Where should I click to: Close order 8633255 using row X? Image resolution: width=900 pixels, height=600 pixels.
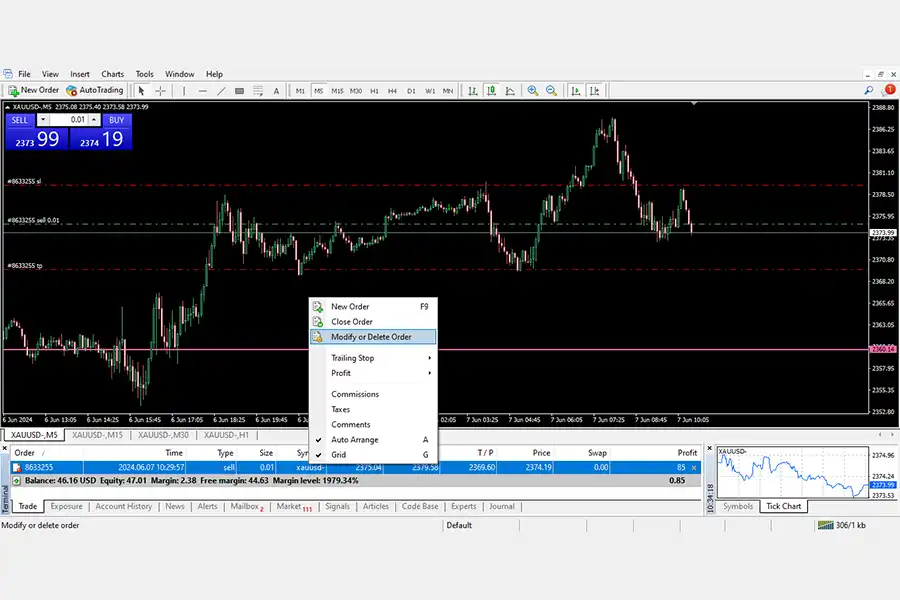coord(694,468)
